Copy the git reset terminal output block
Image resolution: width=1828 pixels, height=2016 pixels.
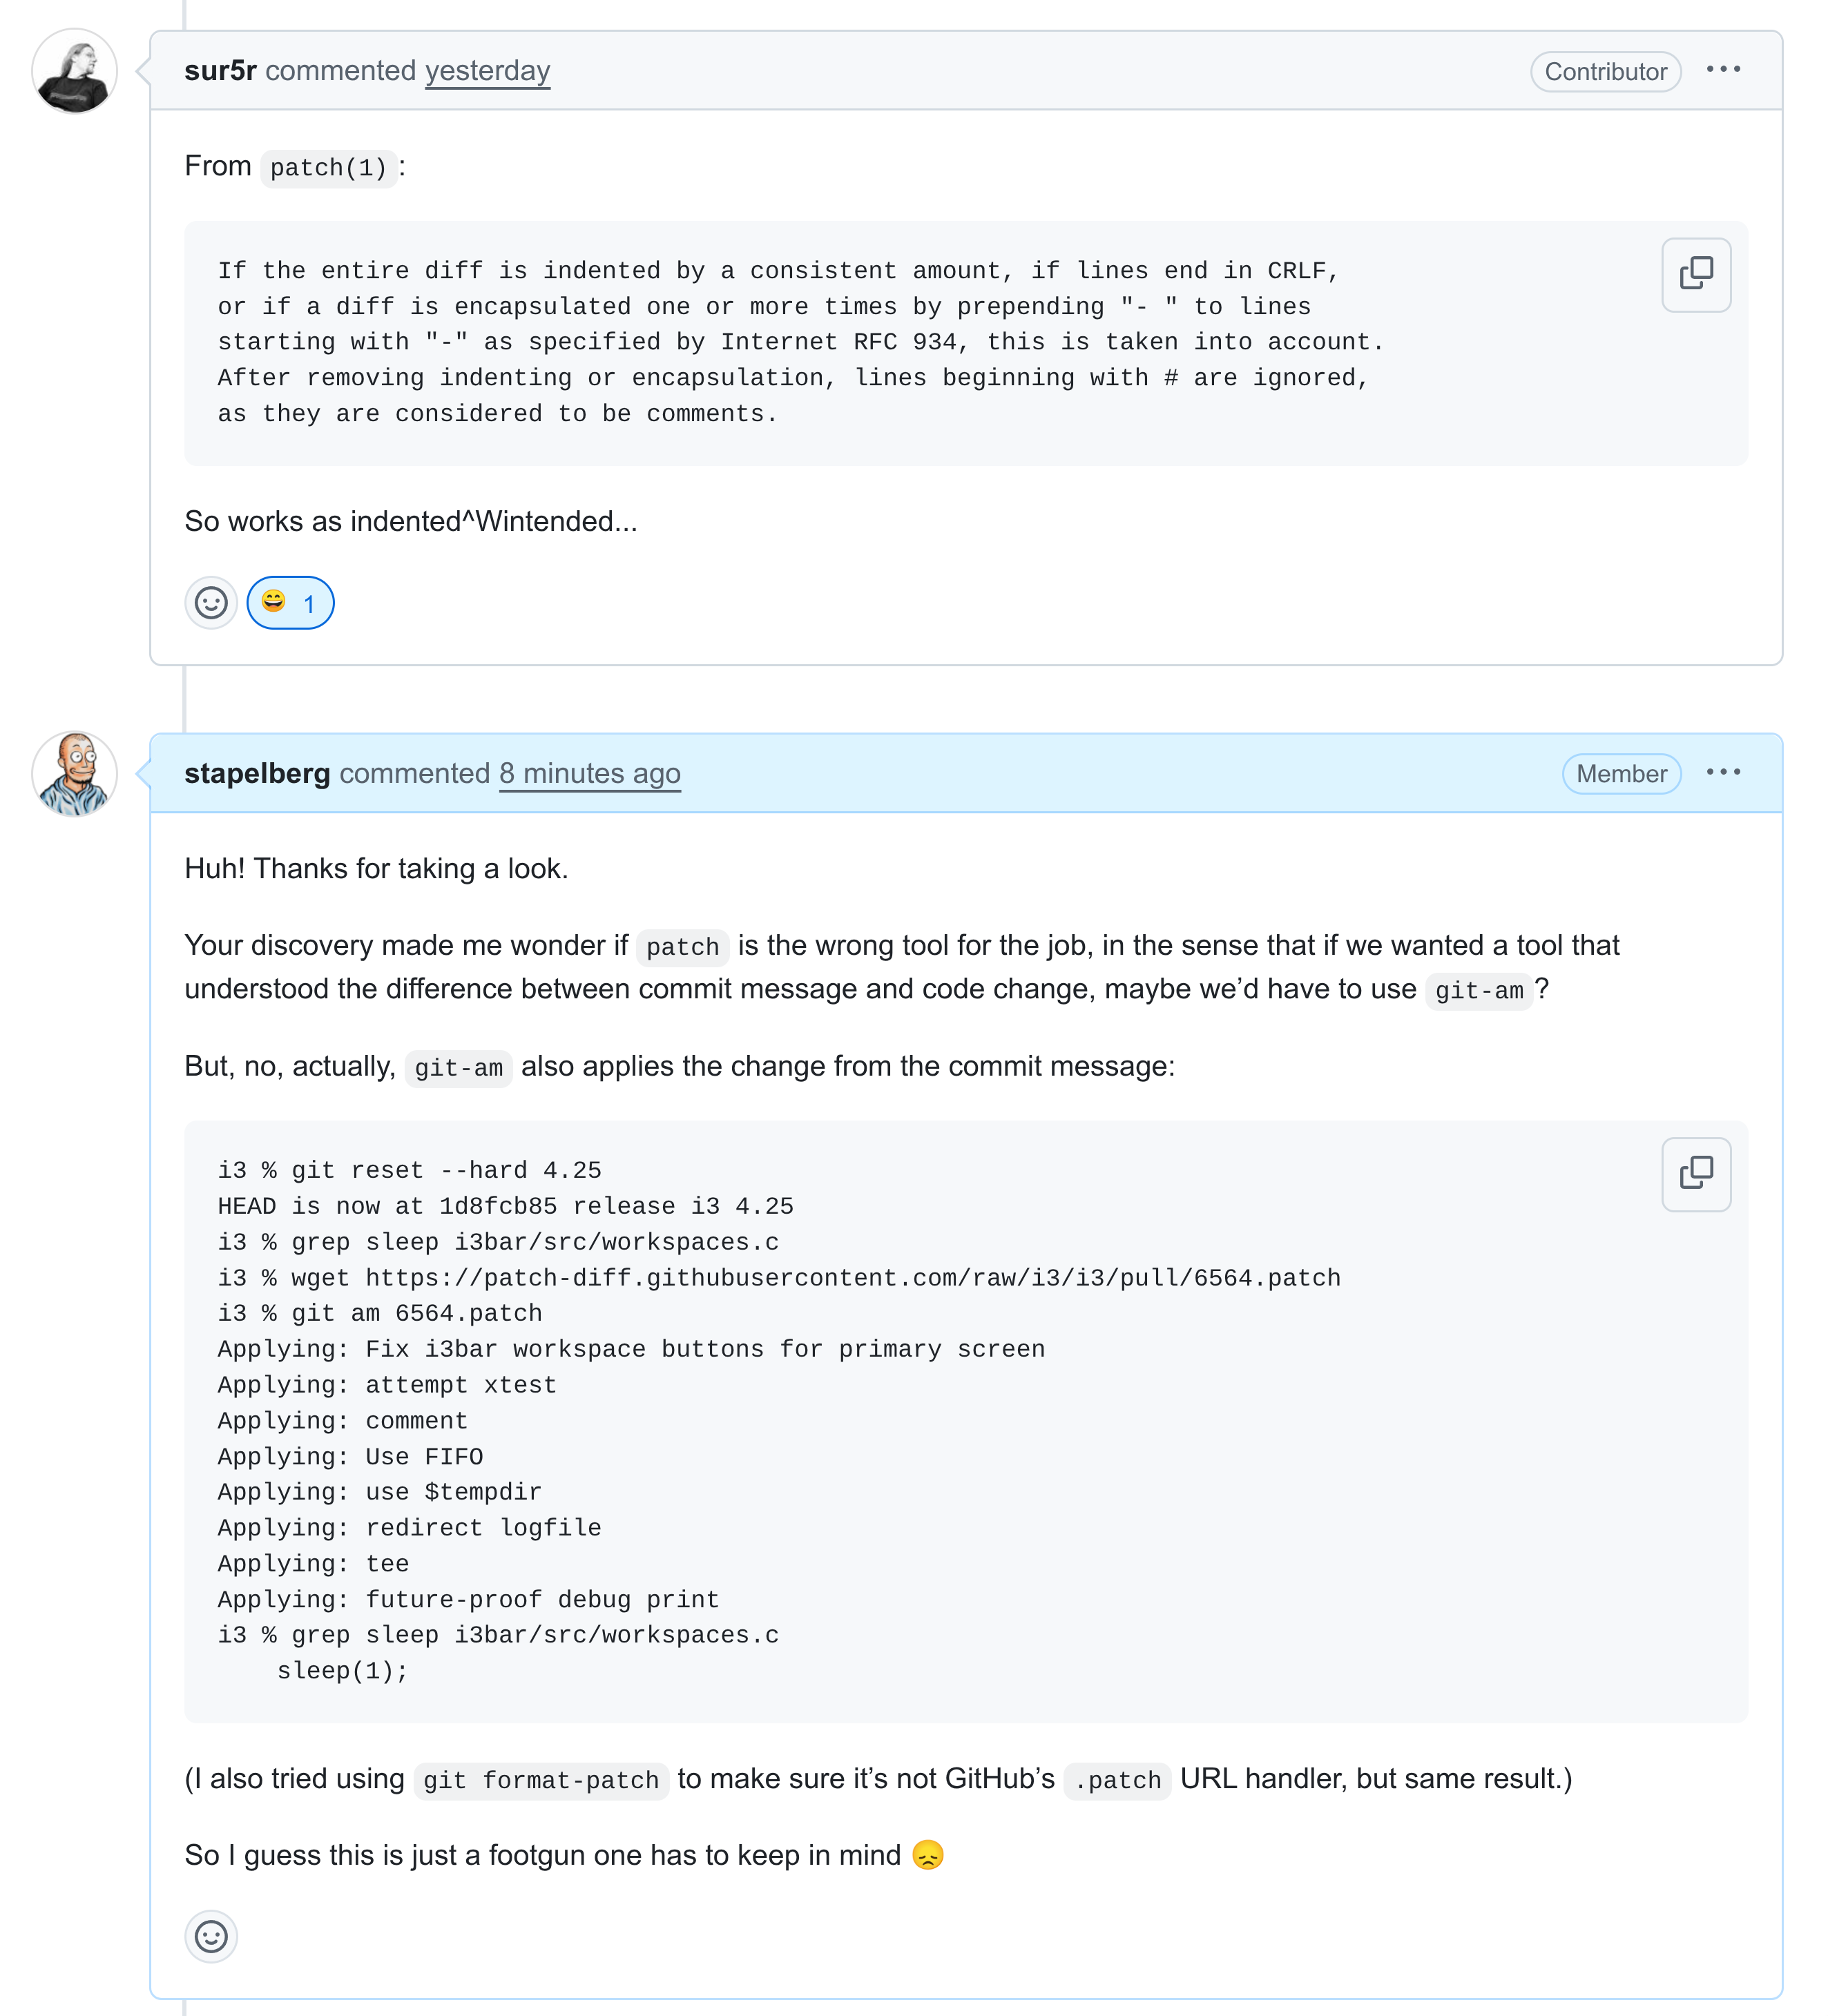1695,1174
